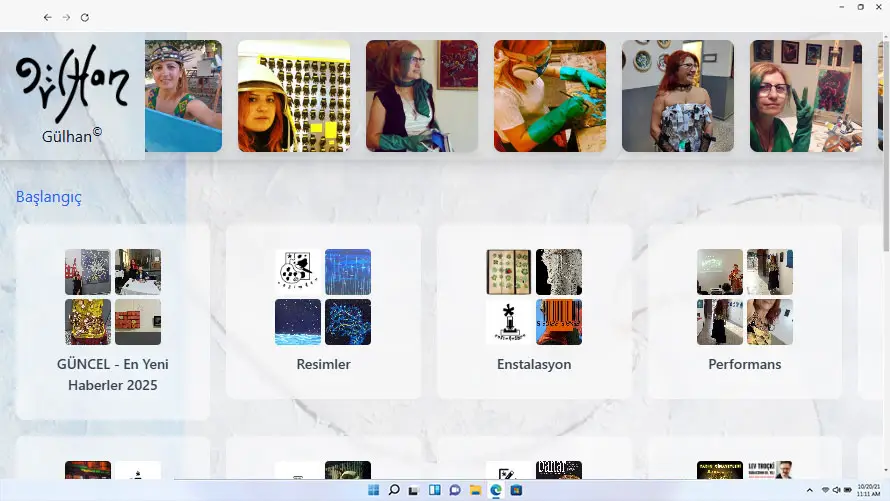Open taskbar Search magnifier icon
The image size is (890, 501).
point(394,490)
